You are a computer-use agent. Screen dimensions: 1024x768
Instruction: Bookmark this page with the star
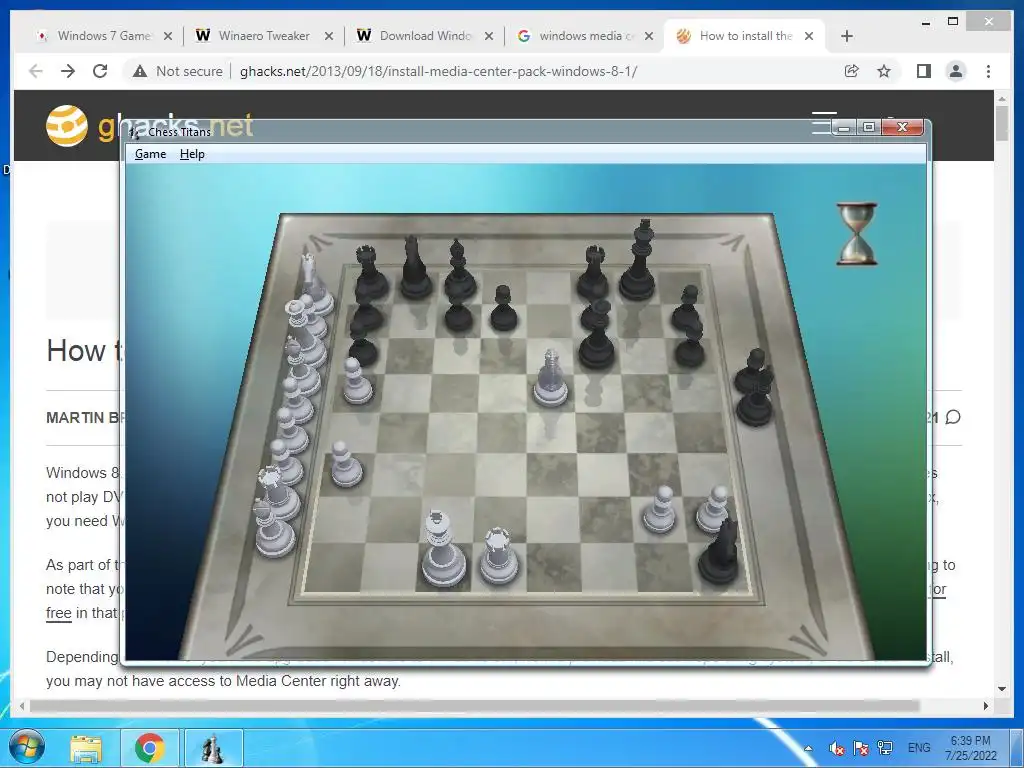point(884,71)
